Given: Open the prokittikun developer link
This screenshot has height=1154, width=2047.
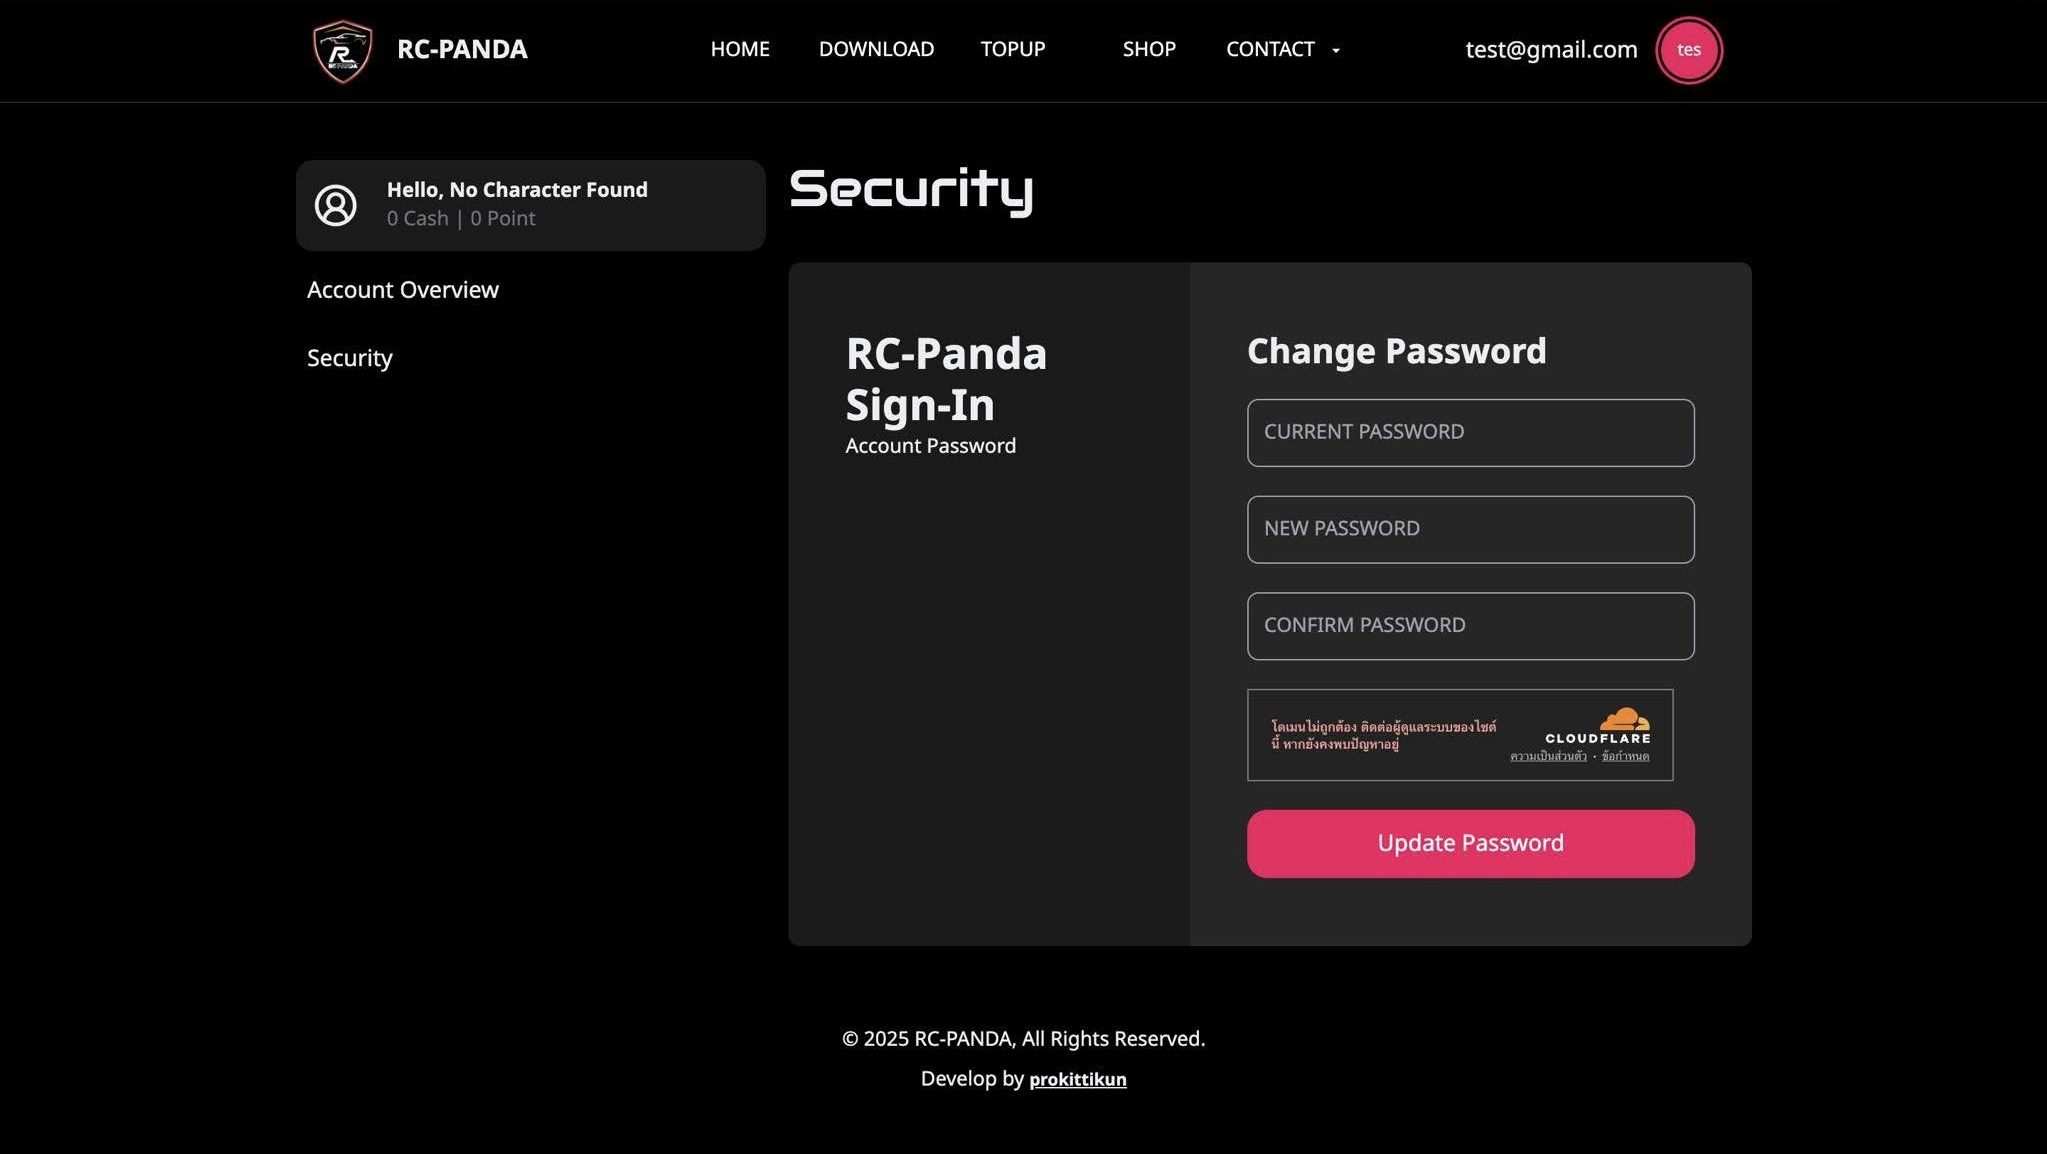Looking at the screenshot, I should (x=1077, y=1080).
